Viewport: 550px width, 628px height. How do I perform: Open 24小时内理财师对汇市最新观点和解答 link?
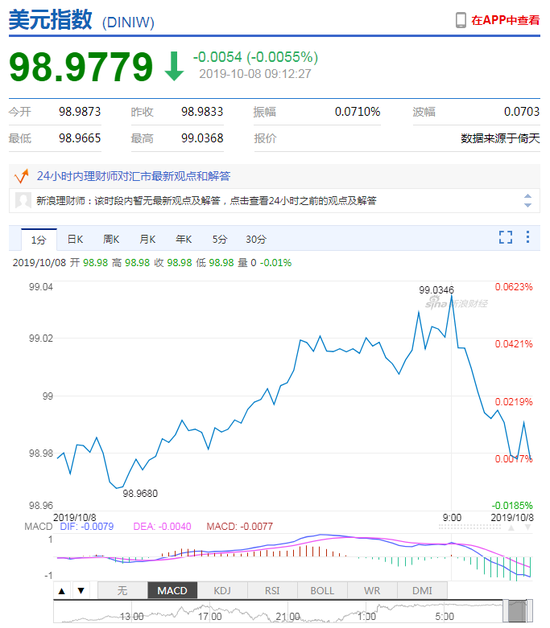(133, 176)
